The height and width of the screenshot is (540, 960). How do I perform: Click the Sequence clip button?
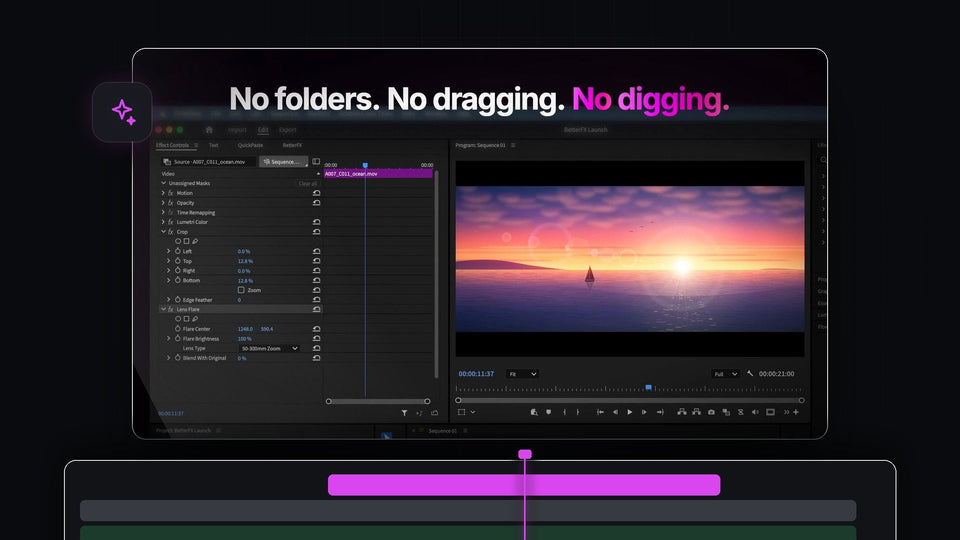coord(284,162)
